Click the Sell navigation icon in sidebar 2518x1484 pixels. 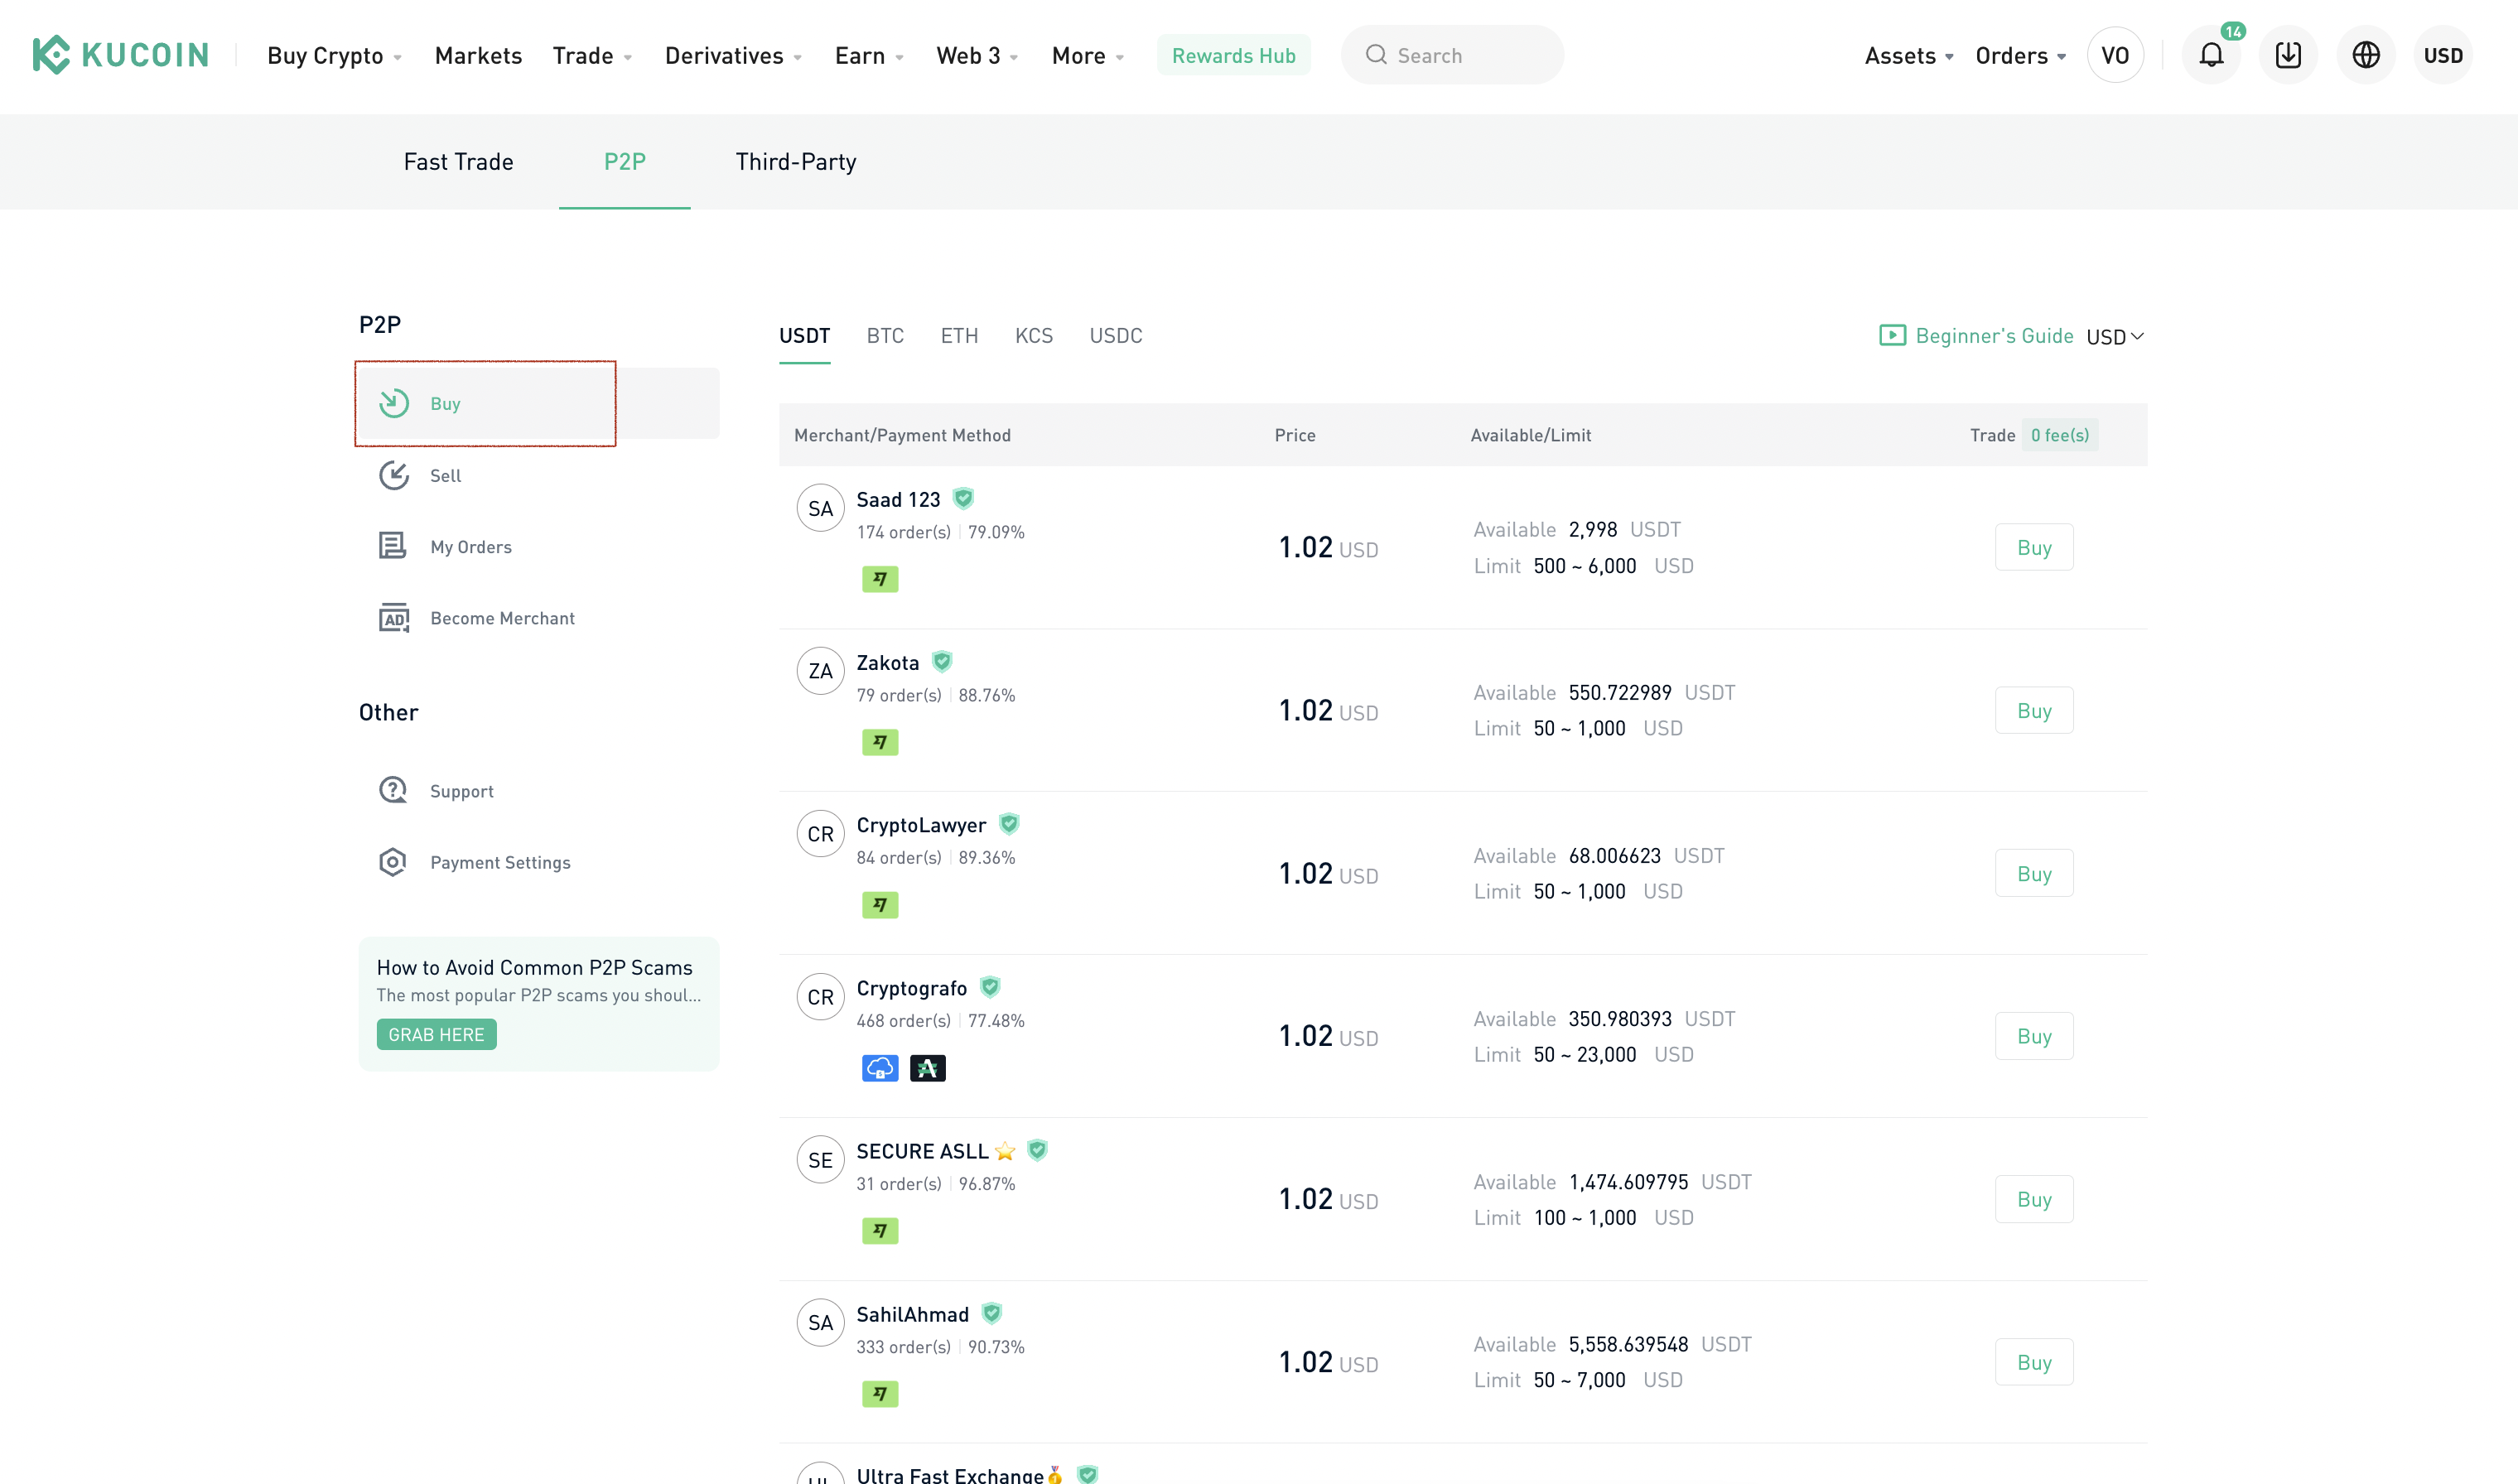coord(396,474)
